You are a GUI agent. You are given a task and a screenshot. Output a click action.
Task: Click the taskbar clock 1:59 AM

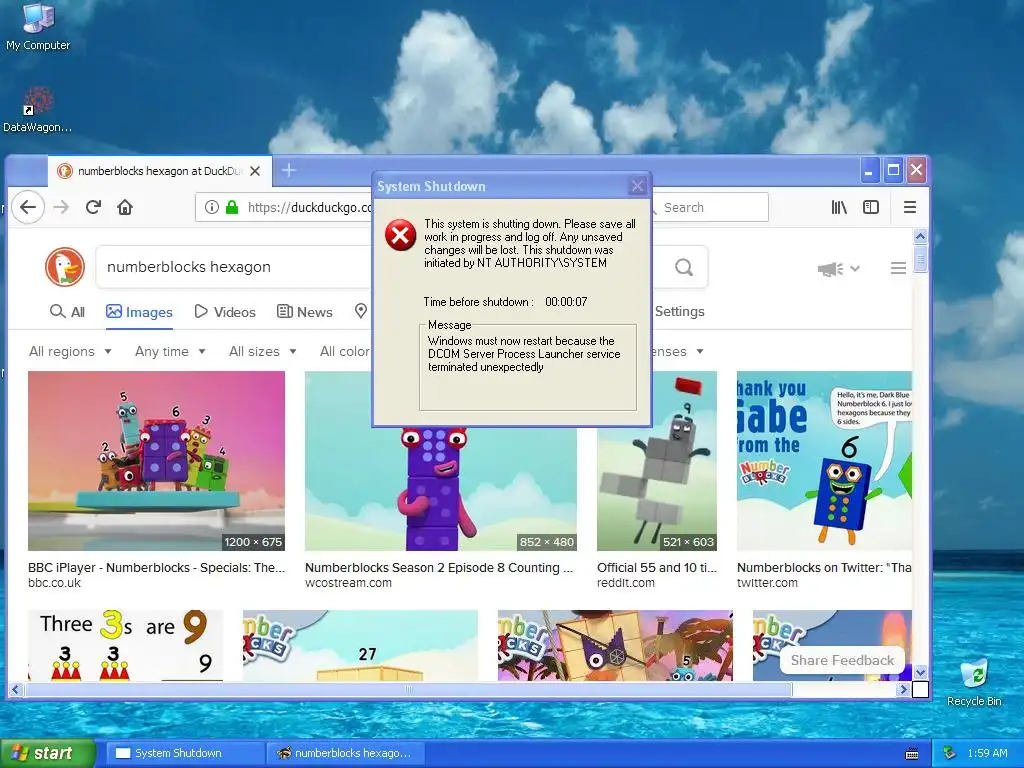coord(987,753)
